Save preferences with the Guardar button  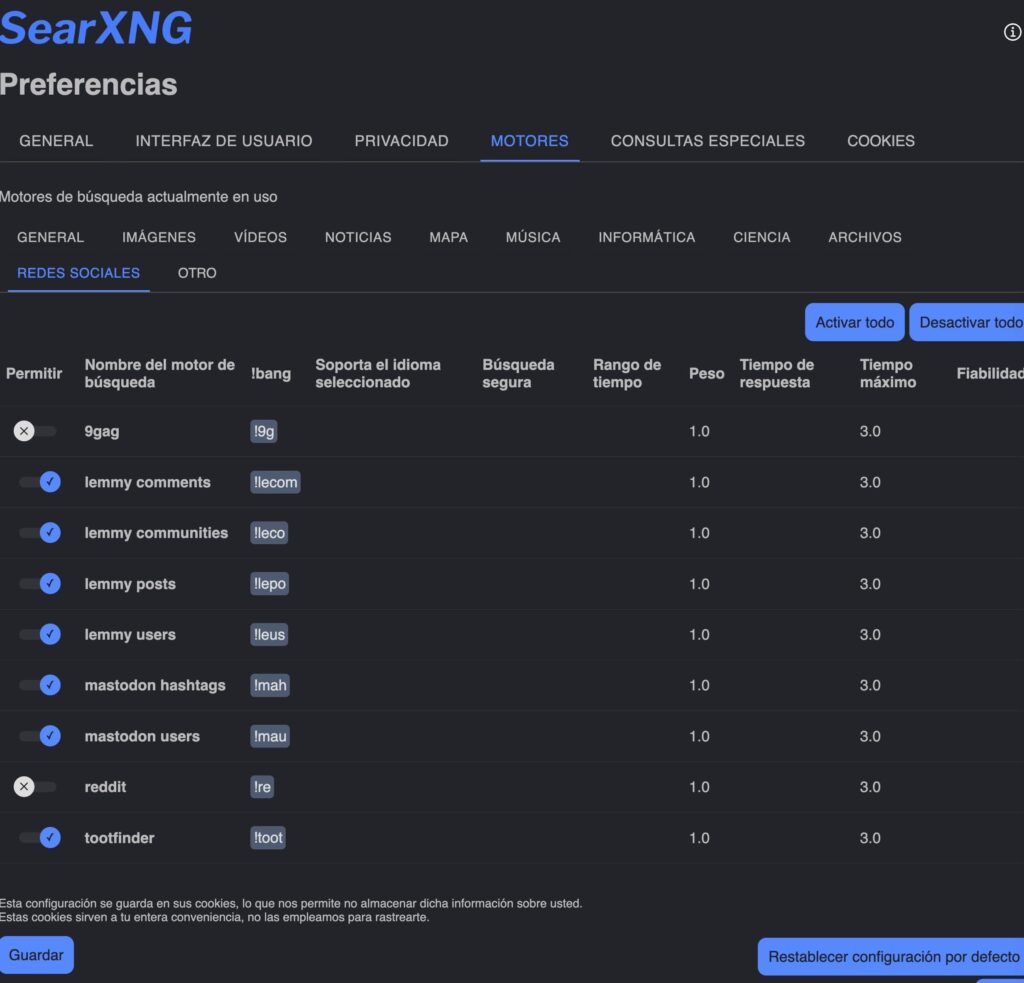tap(36, 954)
